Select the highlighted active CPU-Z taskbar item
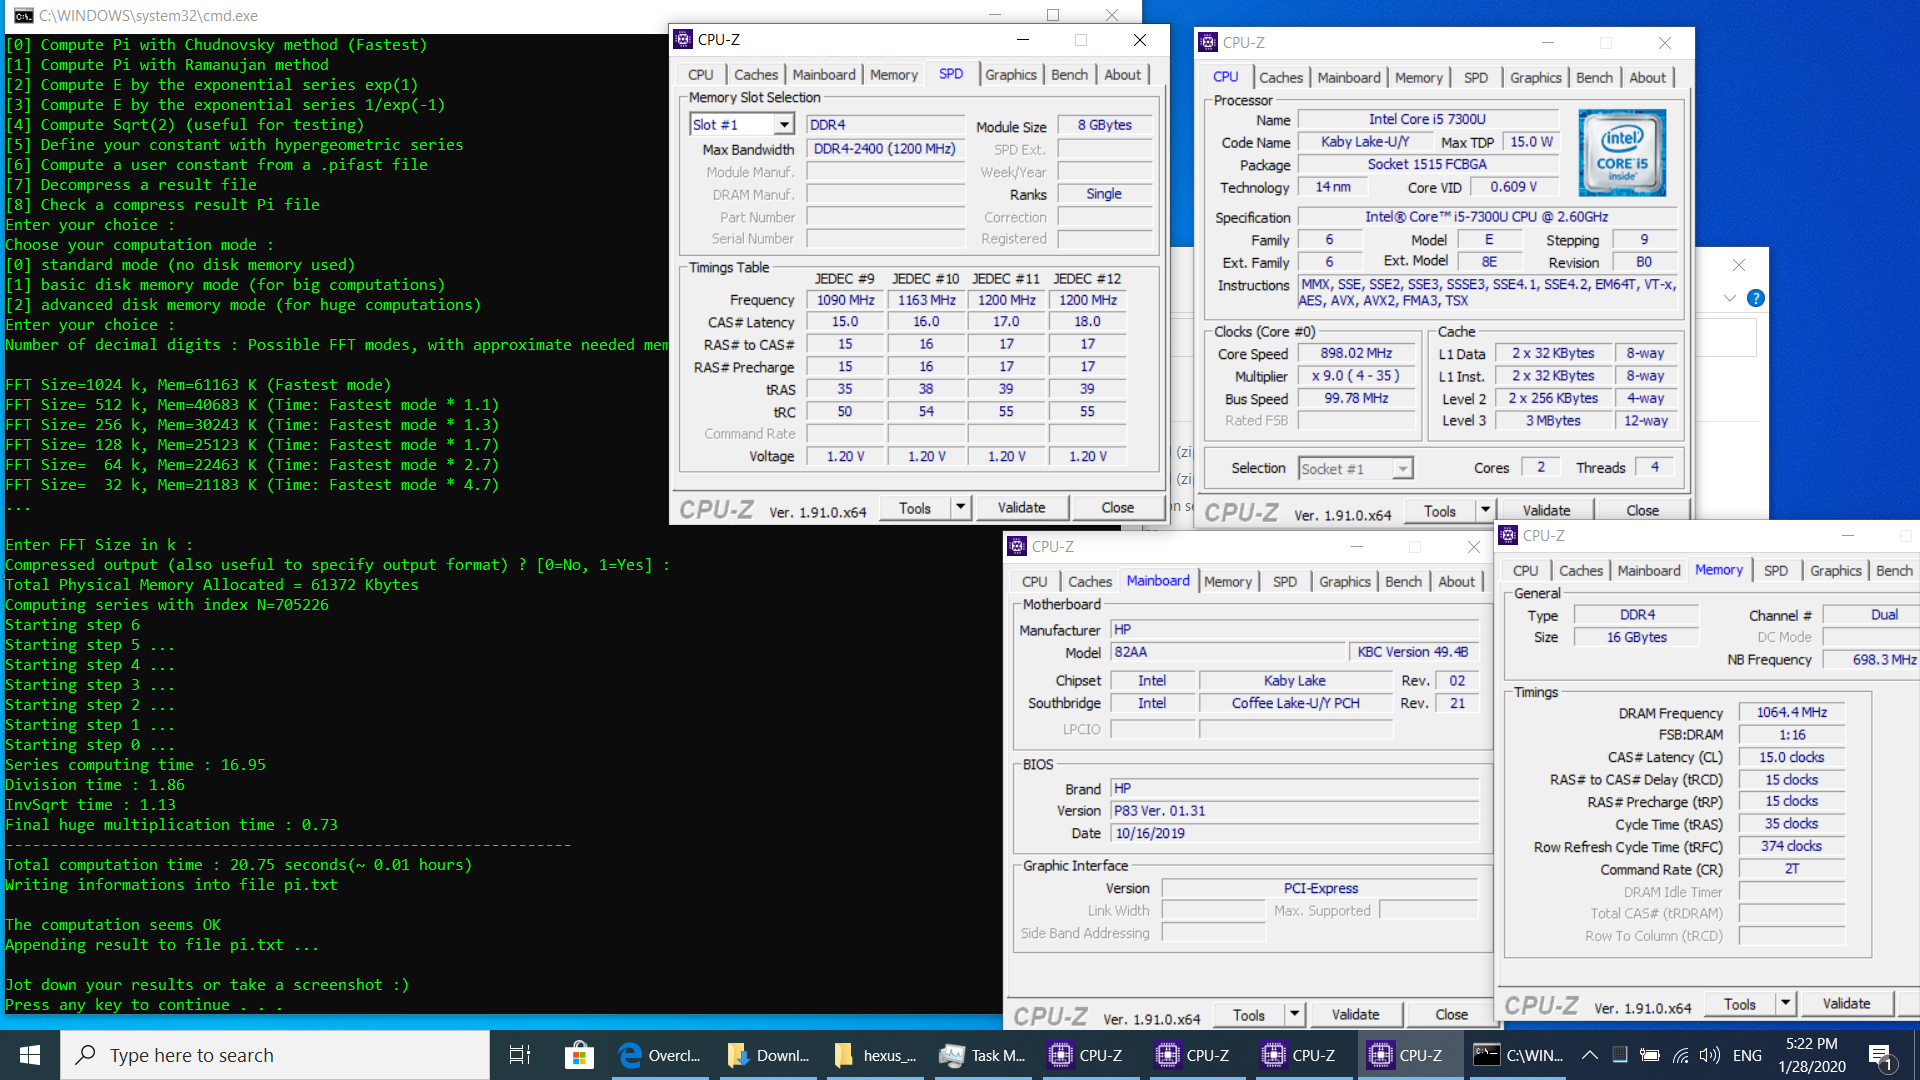This screenshot has height=1080, width=1920. tap(1409, 1055)
